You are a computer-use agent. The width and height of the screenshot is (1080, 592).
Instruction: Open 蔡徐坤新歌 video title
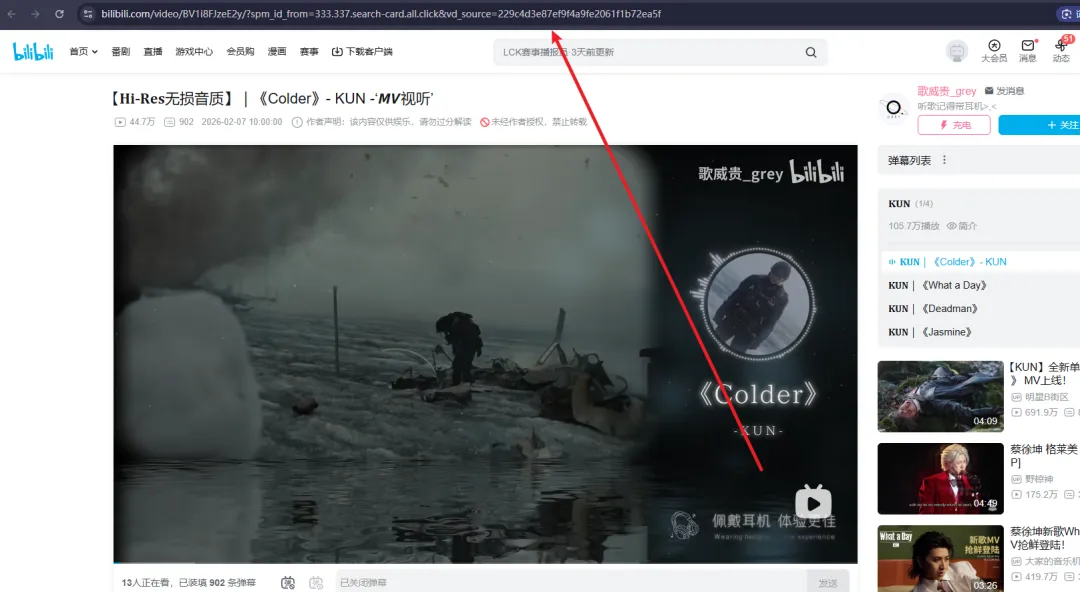(x=1044, y=538)
